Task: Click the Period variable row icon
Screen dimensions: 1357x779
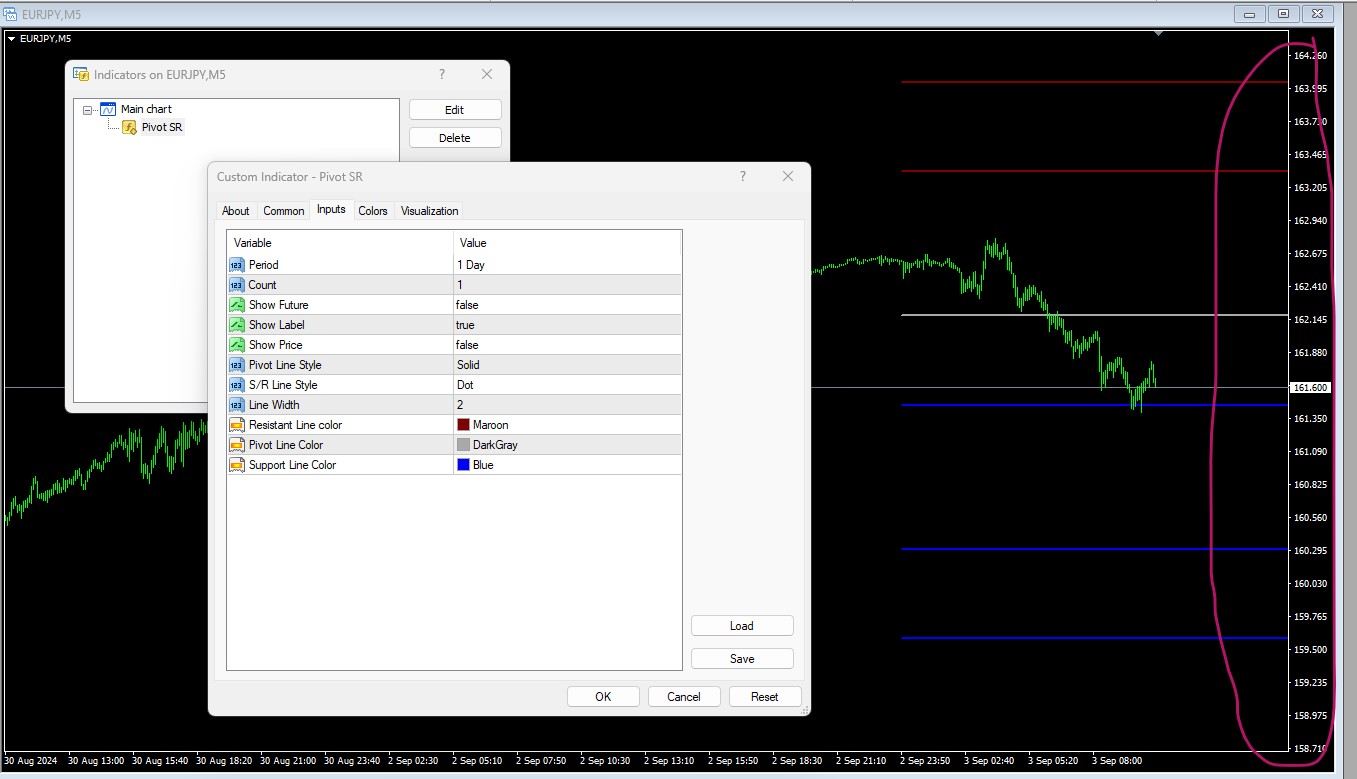Action: tap(237, 265)
